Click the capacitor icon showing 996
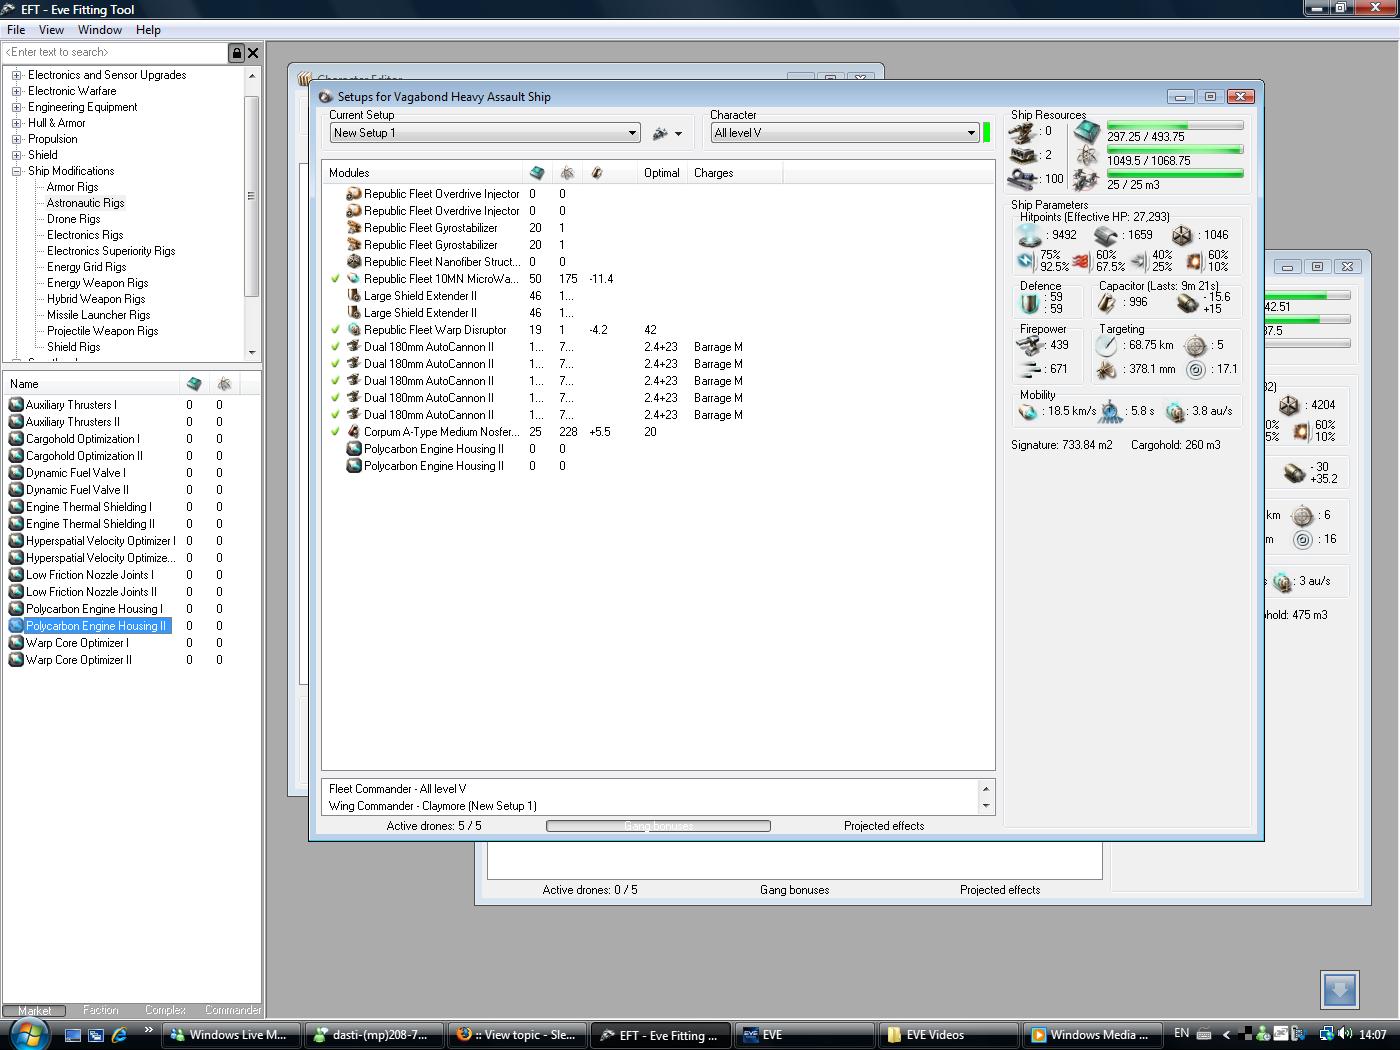Image resolution: width=1400 pixels, height=1050 pixels. (1107, 302)
